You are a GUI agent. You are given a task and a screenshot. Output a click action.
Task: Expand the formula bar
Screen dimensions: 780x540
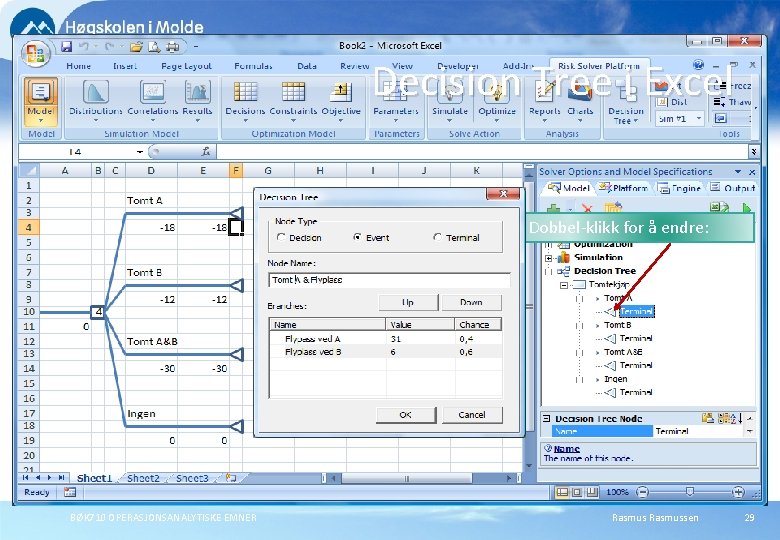coord(754,152)
